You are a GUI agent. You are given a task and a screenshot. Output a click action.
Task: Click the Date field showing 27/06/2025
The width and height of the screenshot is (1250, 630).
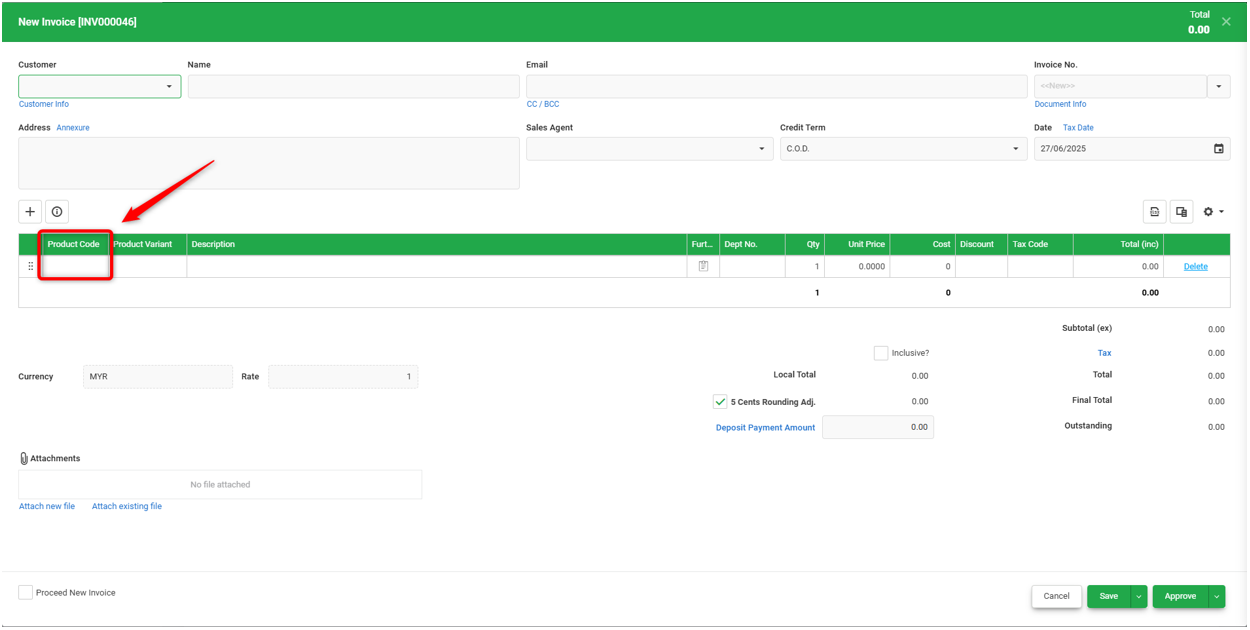coord(1132,149)
